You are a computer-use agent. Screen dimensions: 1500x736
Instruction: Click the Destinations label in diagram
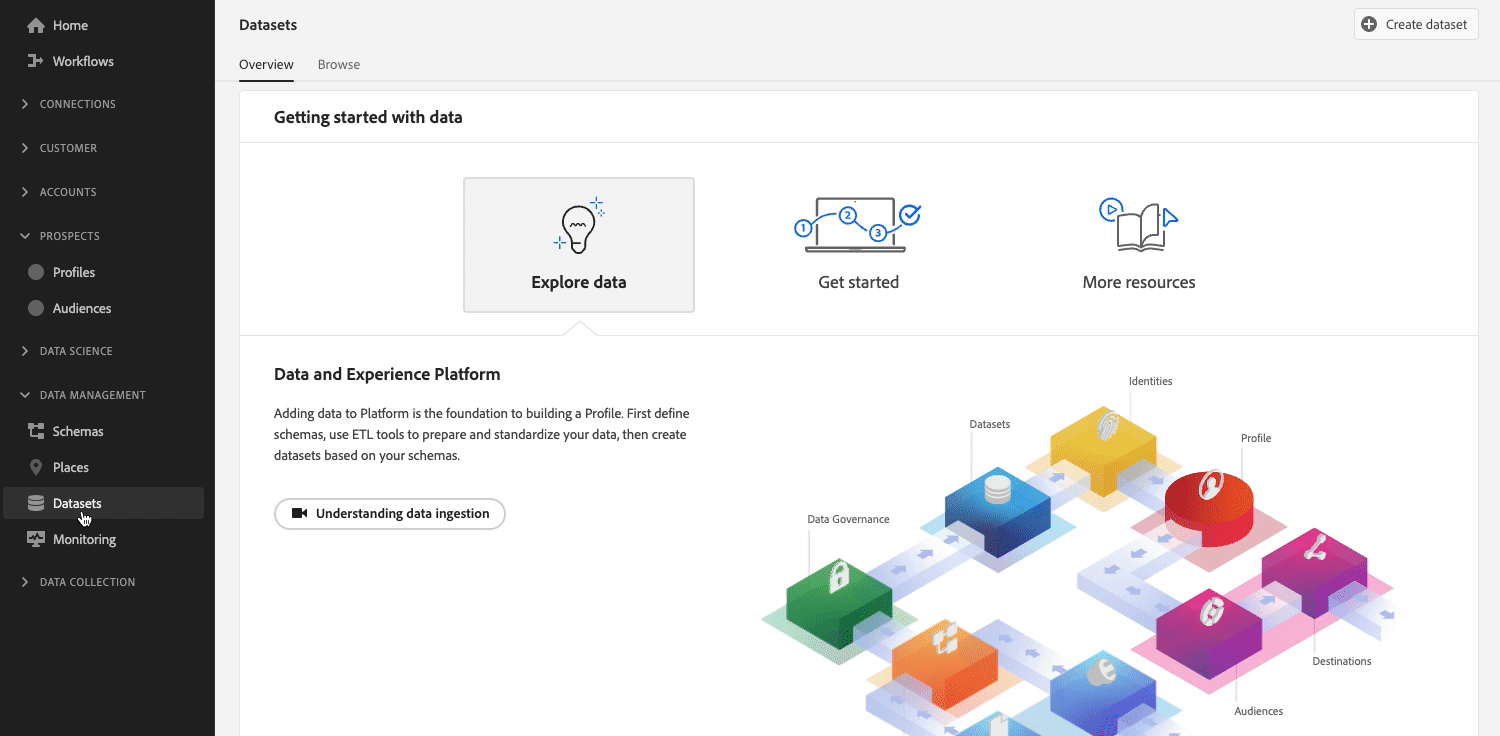coord(1342,661)
